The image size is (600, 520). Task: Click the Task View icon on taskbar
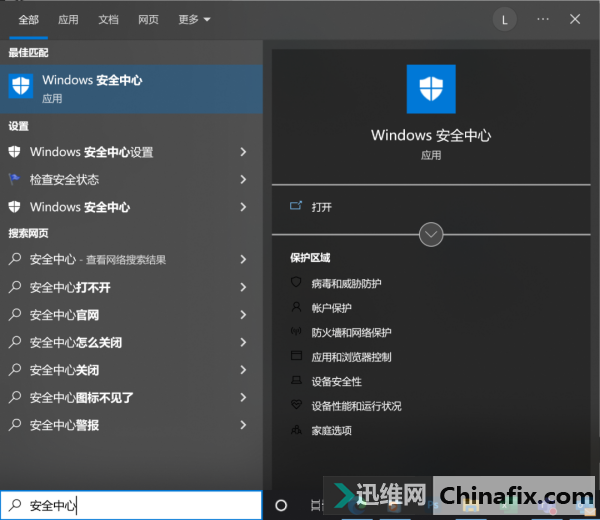point(316,505)
